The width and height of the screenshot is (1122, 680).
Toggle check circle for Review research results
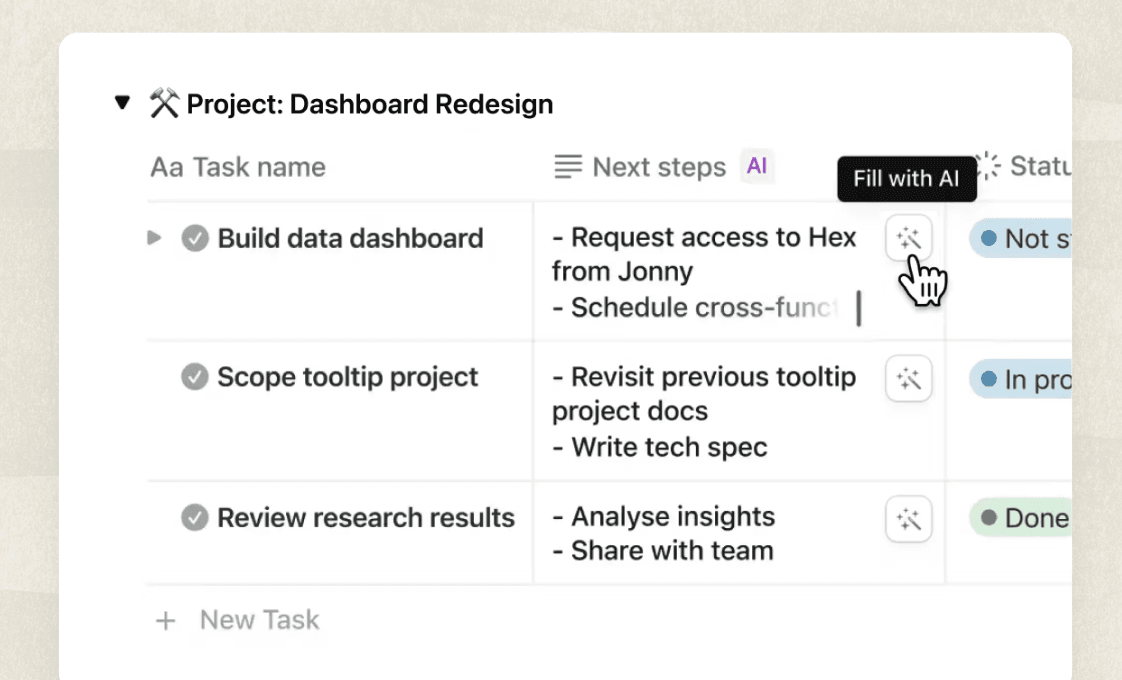click(x=195, y=518)
